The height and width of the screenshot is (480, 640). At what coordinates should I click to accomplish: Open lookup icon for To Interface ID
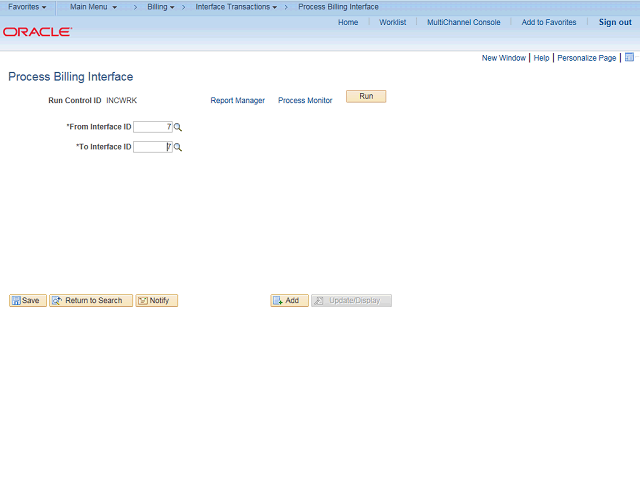point(178,147)
